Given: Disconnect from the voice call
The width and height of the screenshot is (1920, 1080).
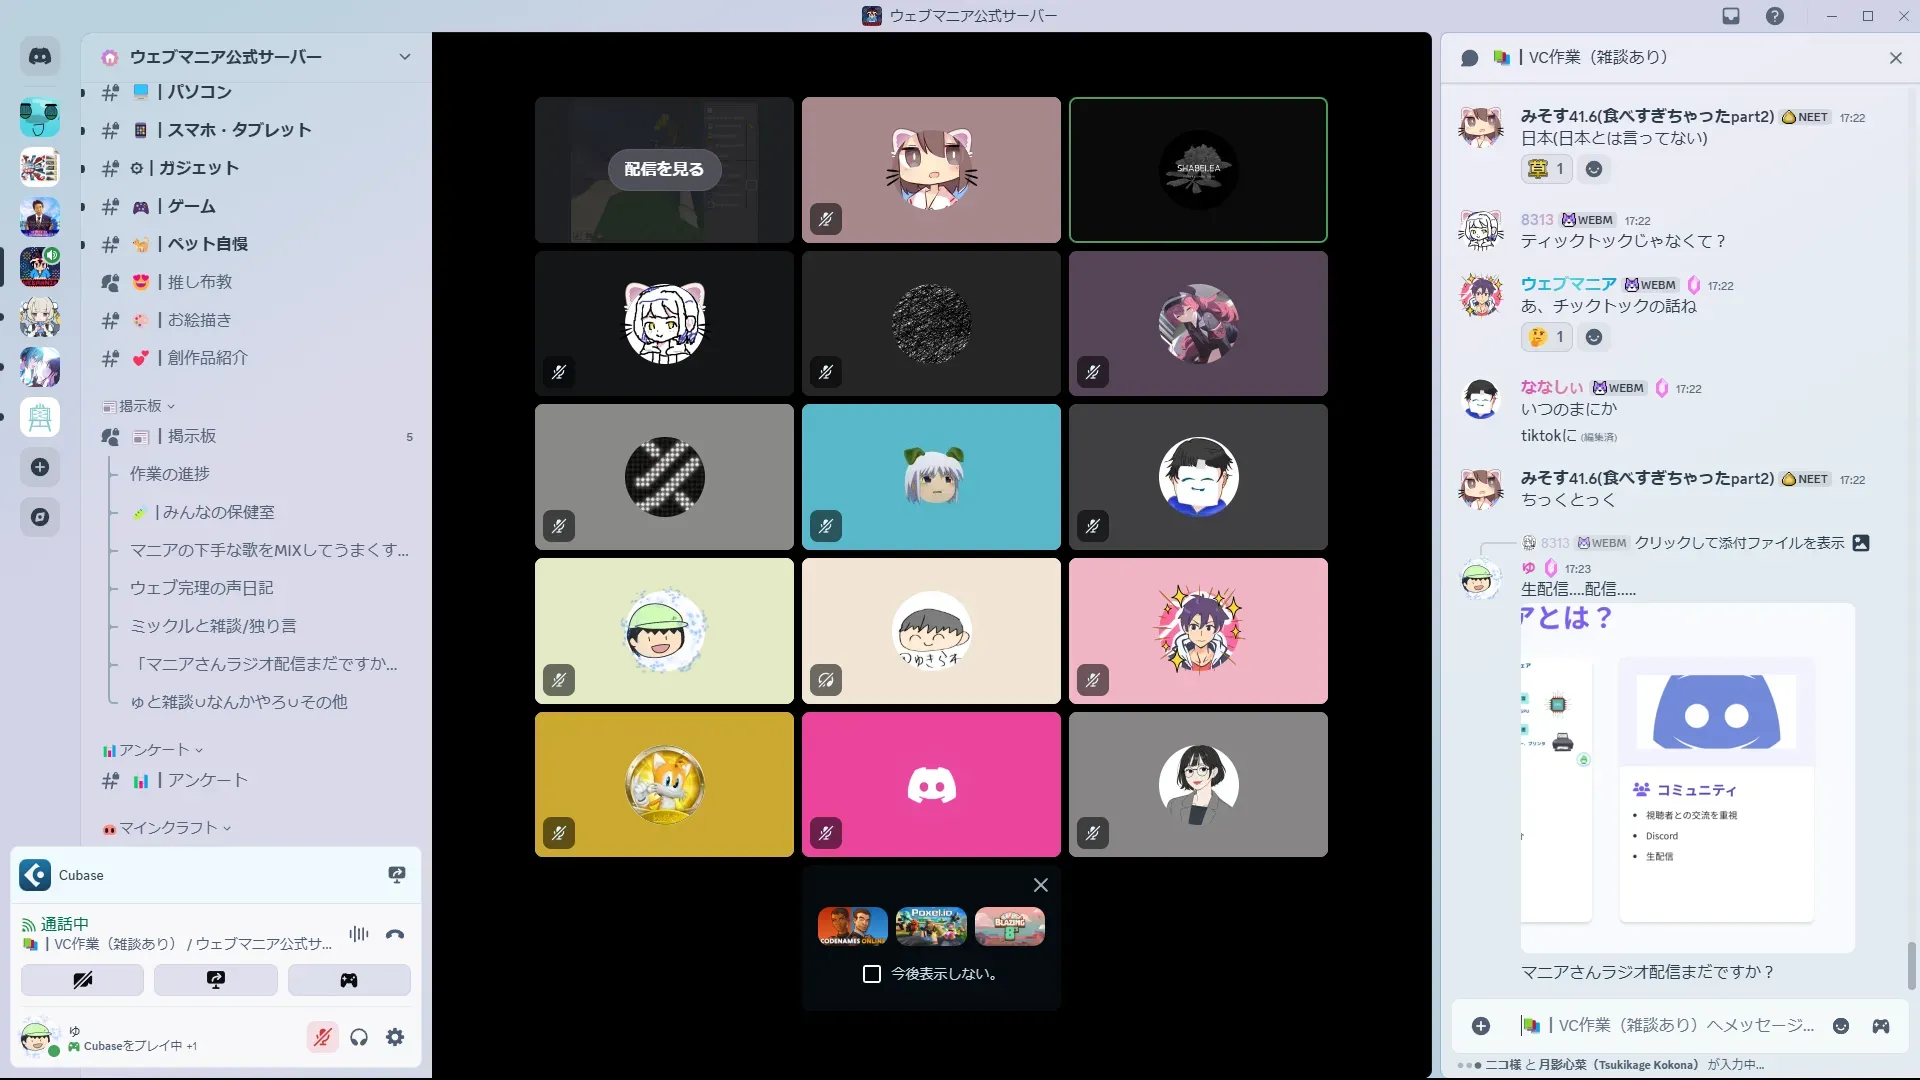Looking at the screenshot, I should [395, 934].
